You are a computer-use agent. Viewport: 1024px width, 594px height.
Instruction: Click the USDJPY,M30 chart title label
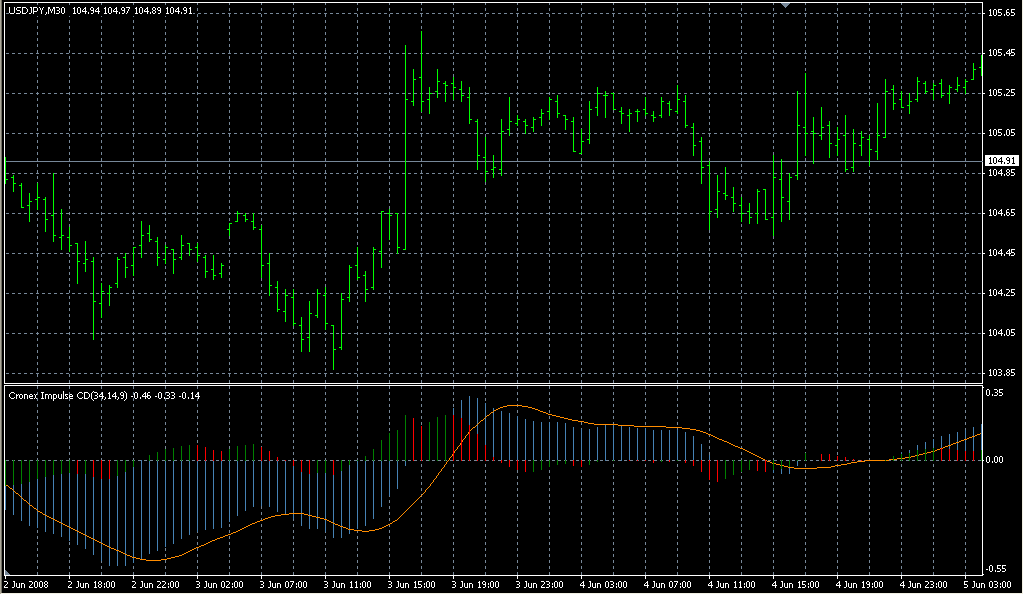[37, 11]
